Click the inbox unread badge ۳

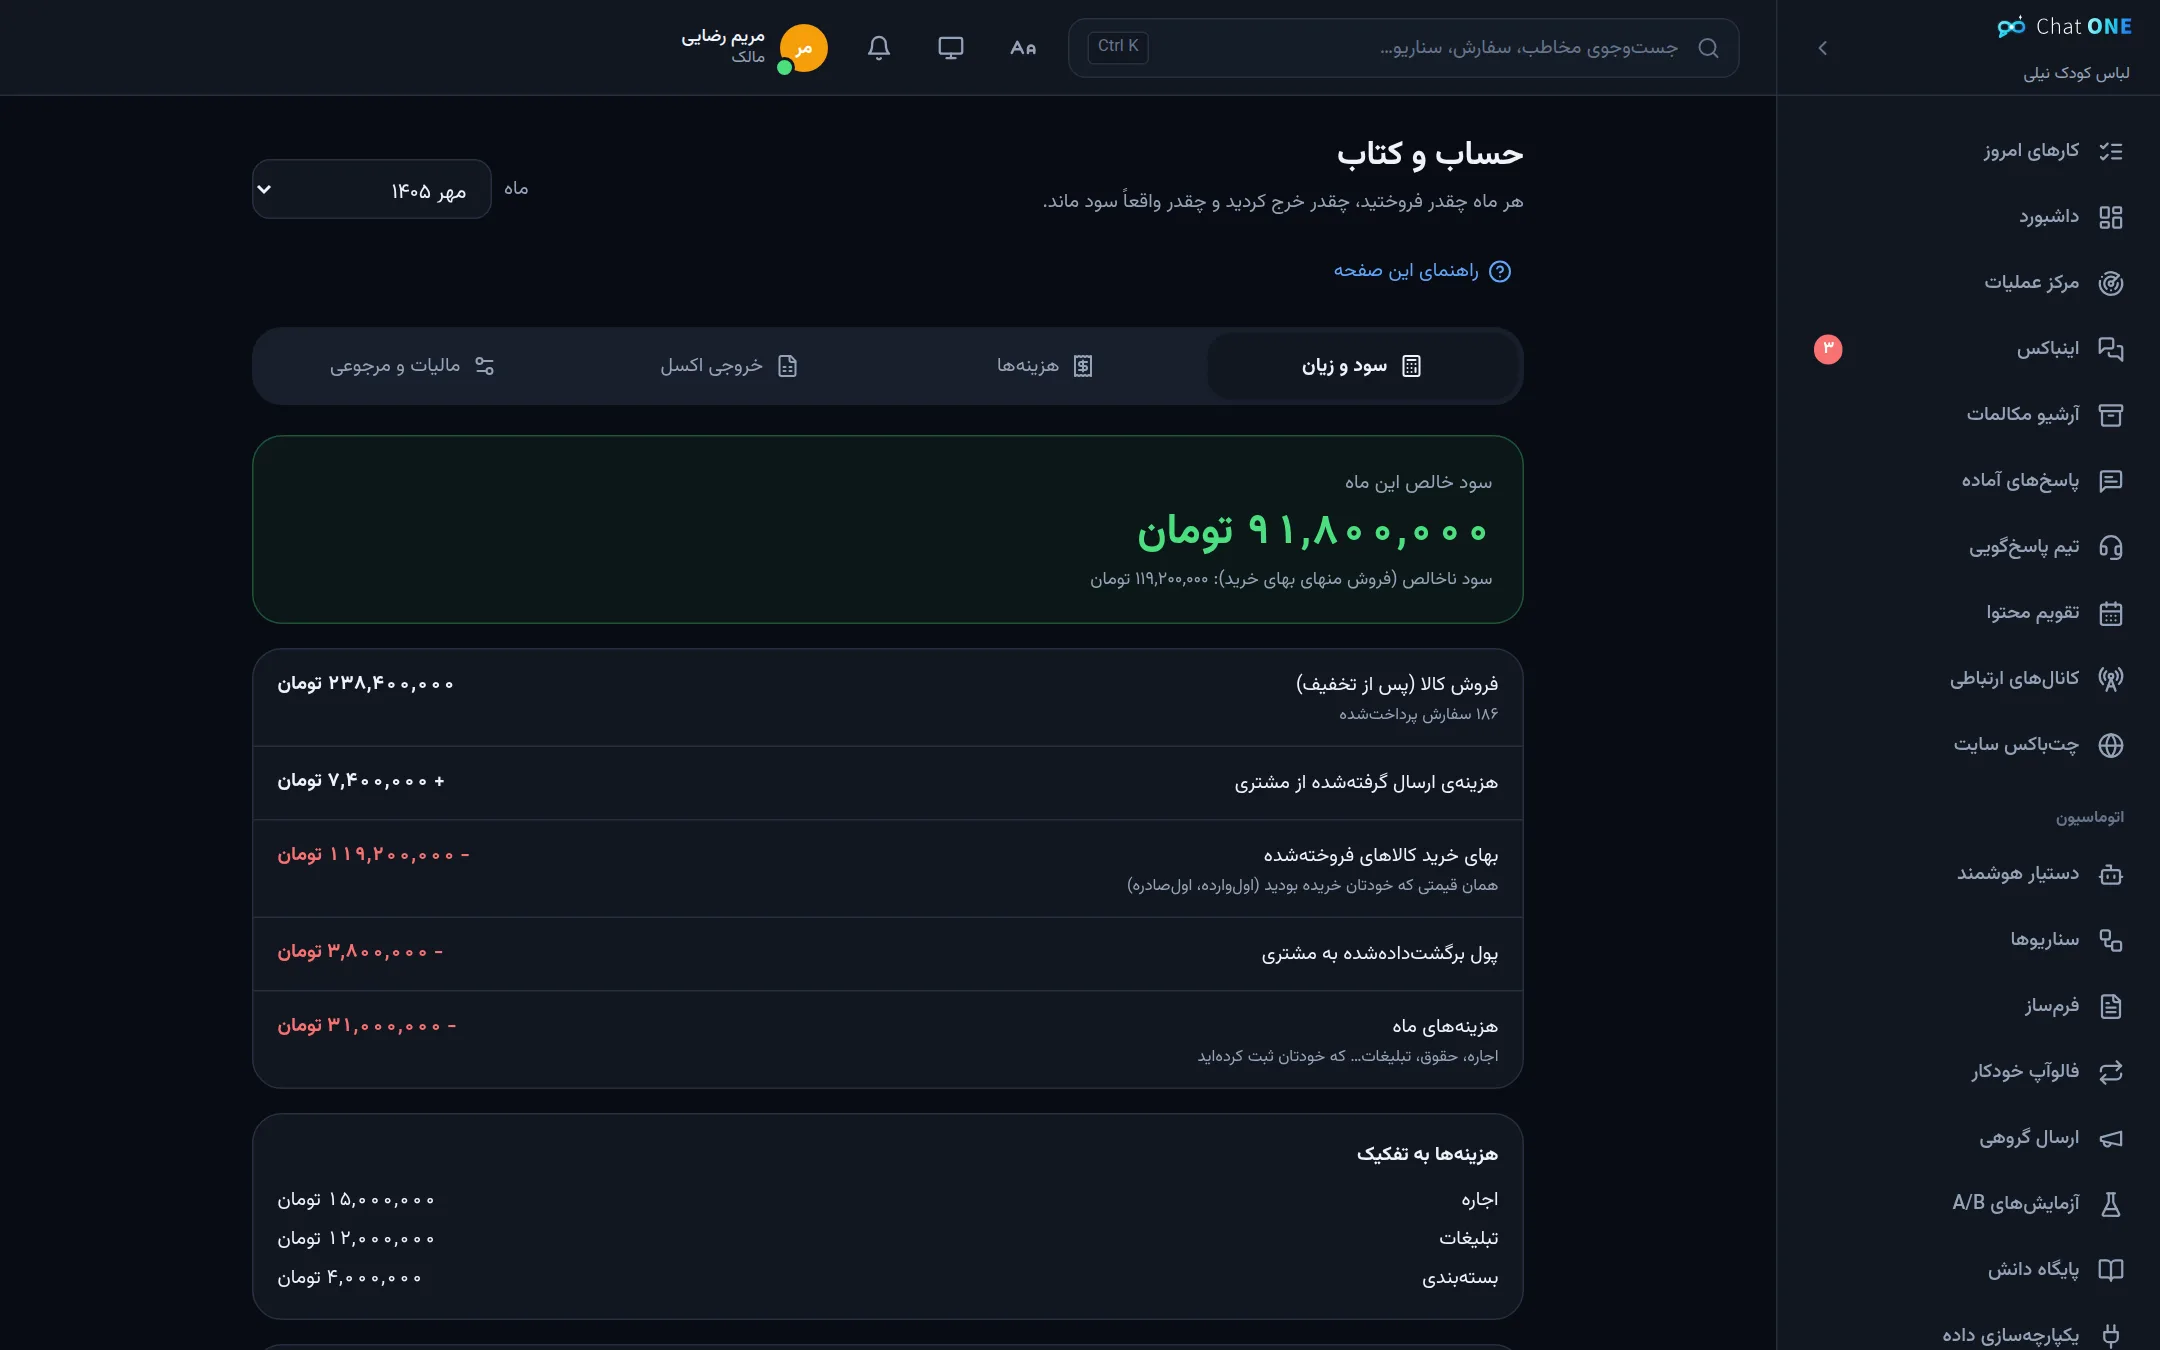(x=1828, y=349)
